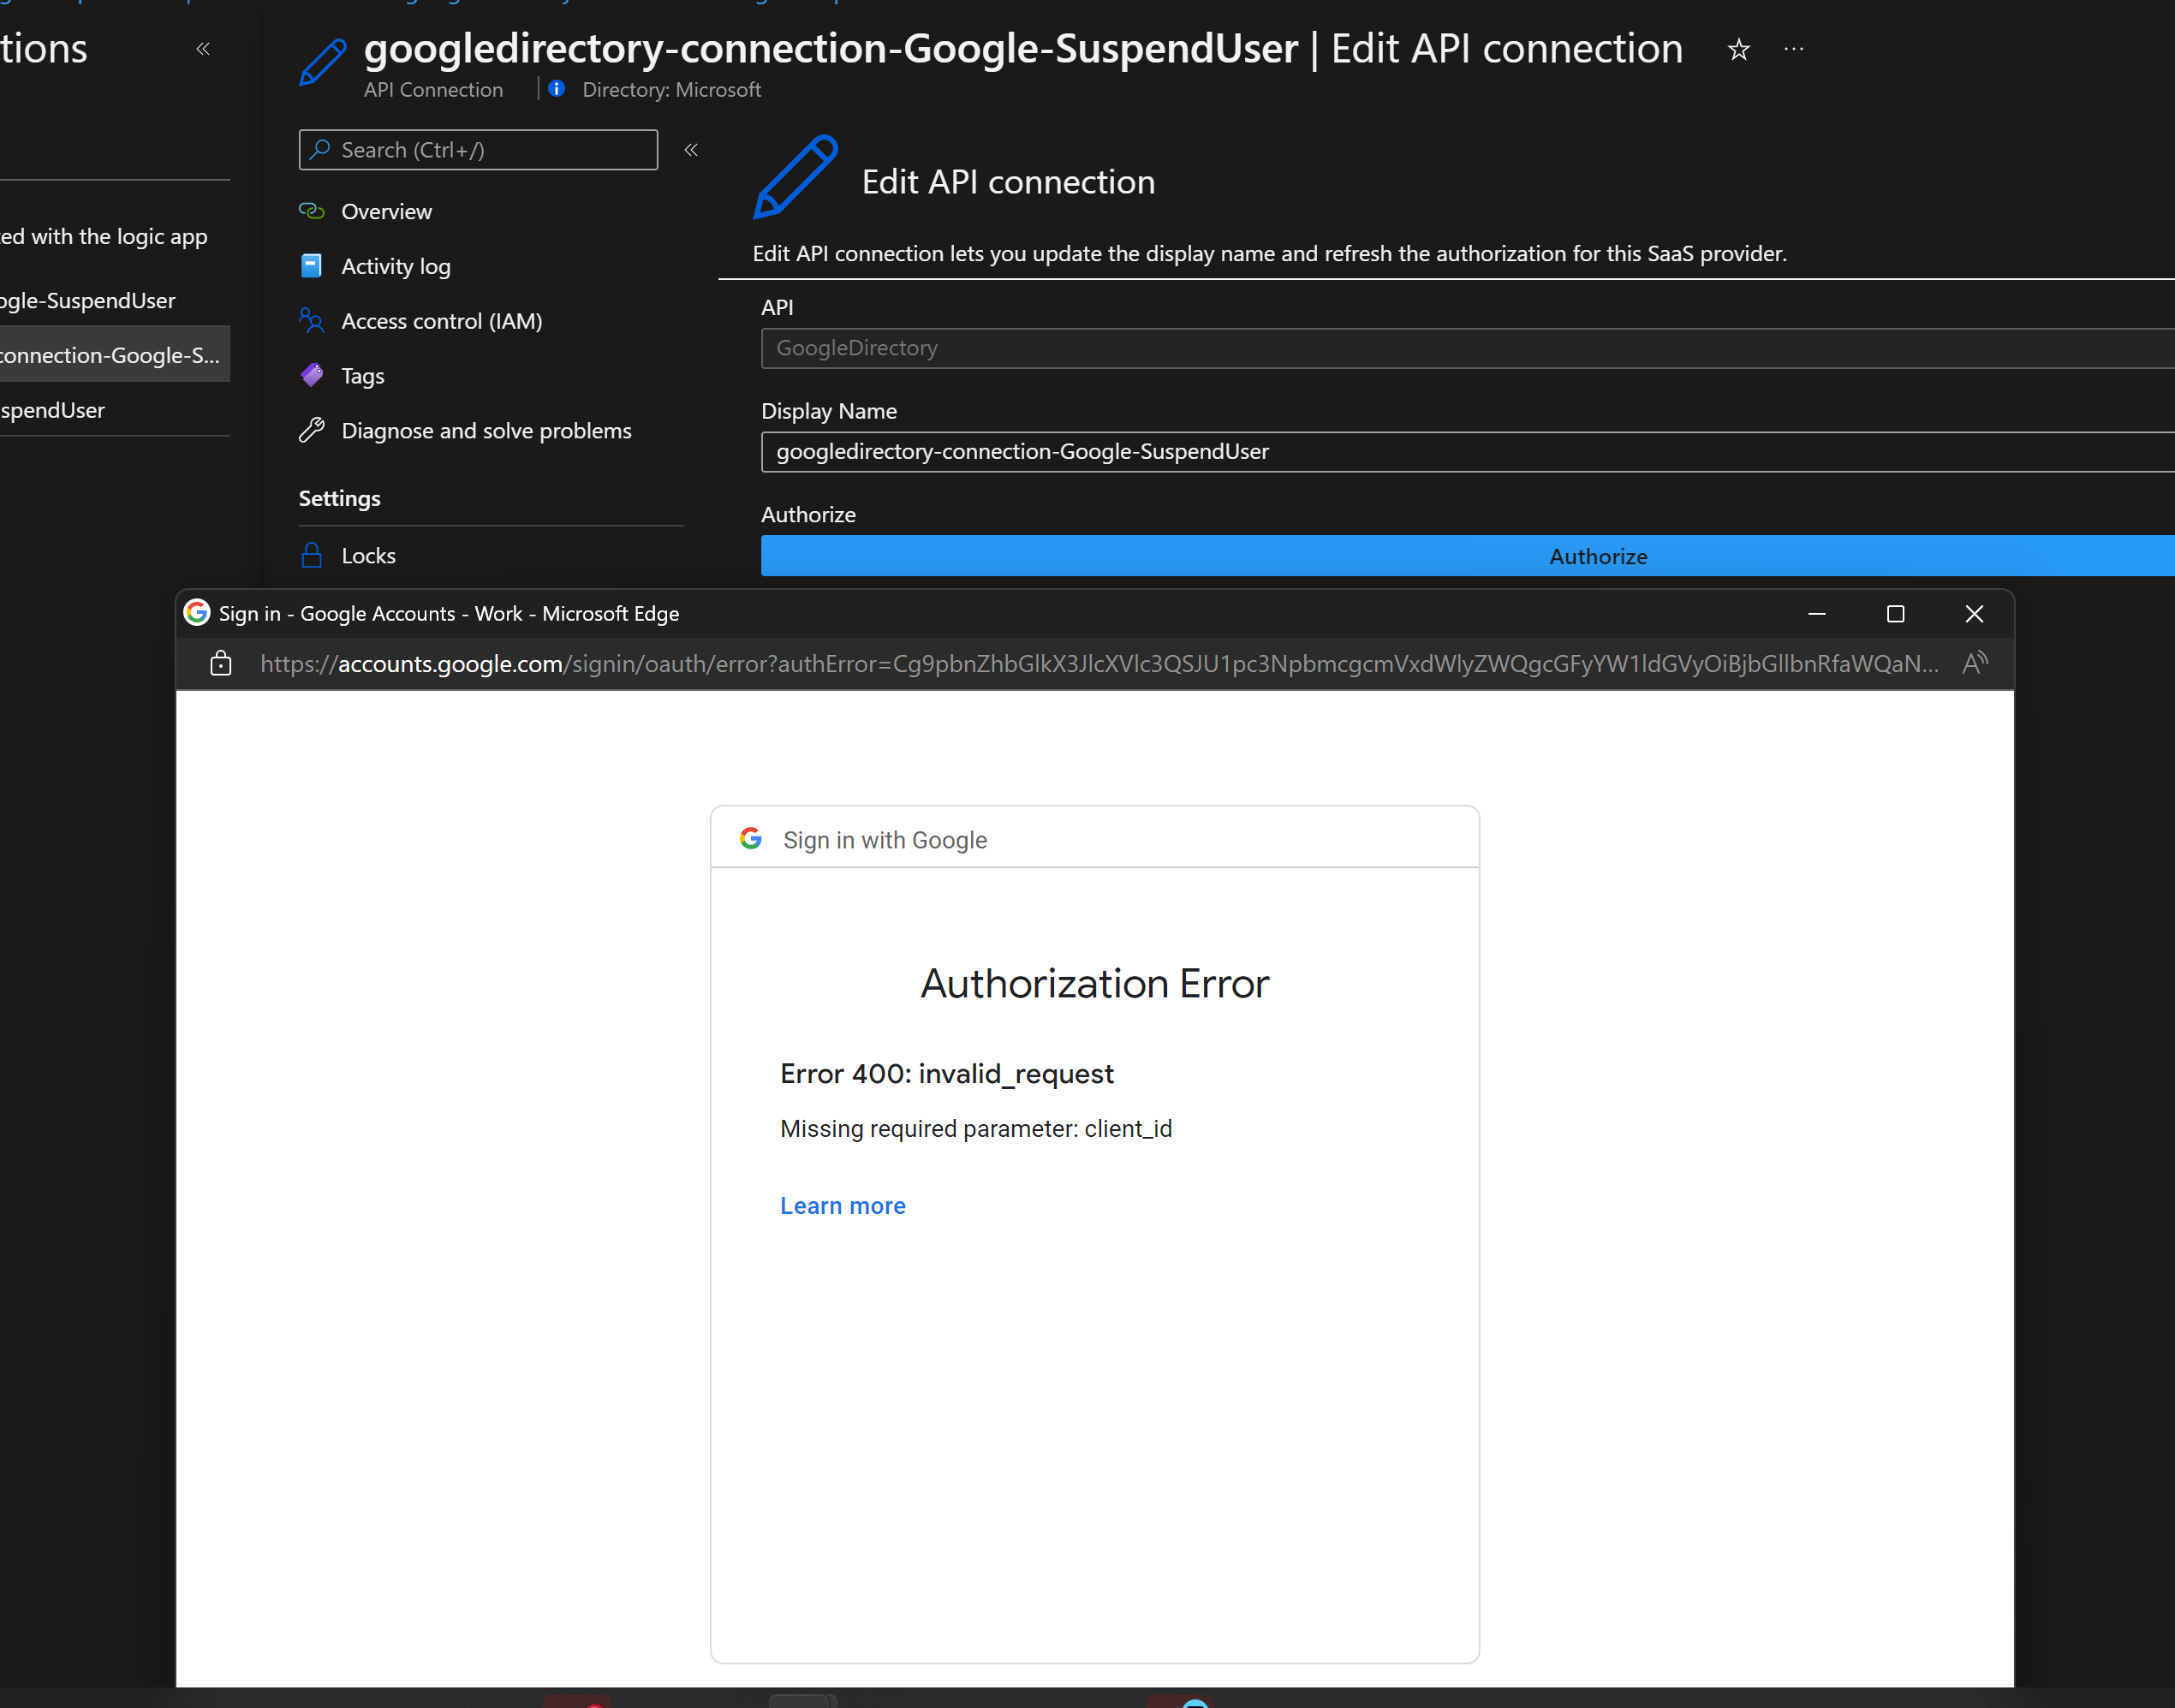Click the Locks padlock icon
Image resolution: width=2175 pixels, height=1708 pixels.
click(312, 556)
